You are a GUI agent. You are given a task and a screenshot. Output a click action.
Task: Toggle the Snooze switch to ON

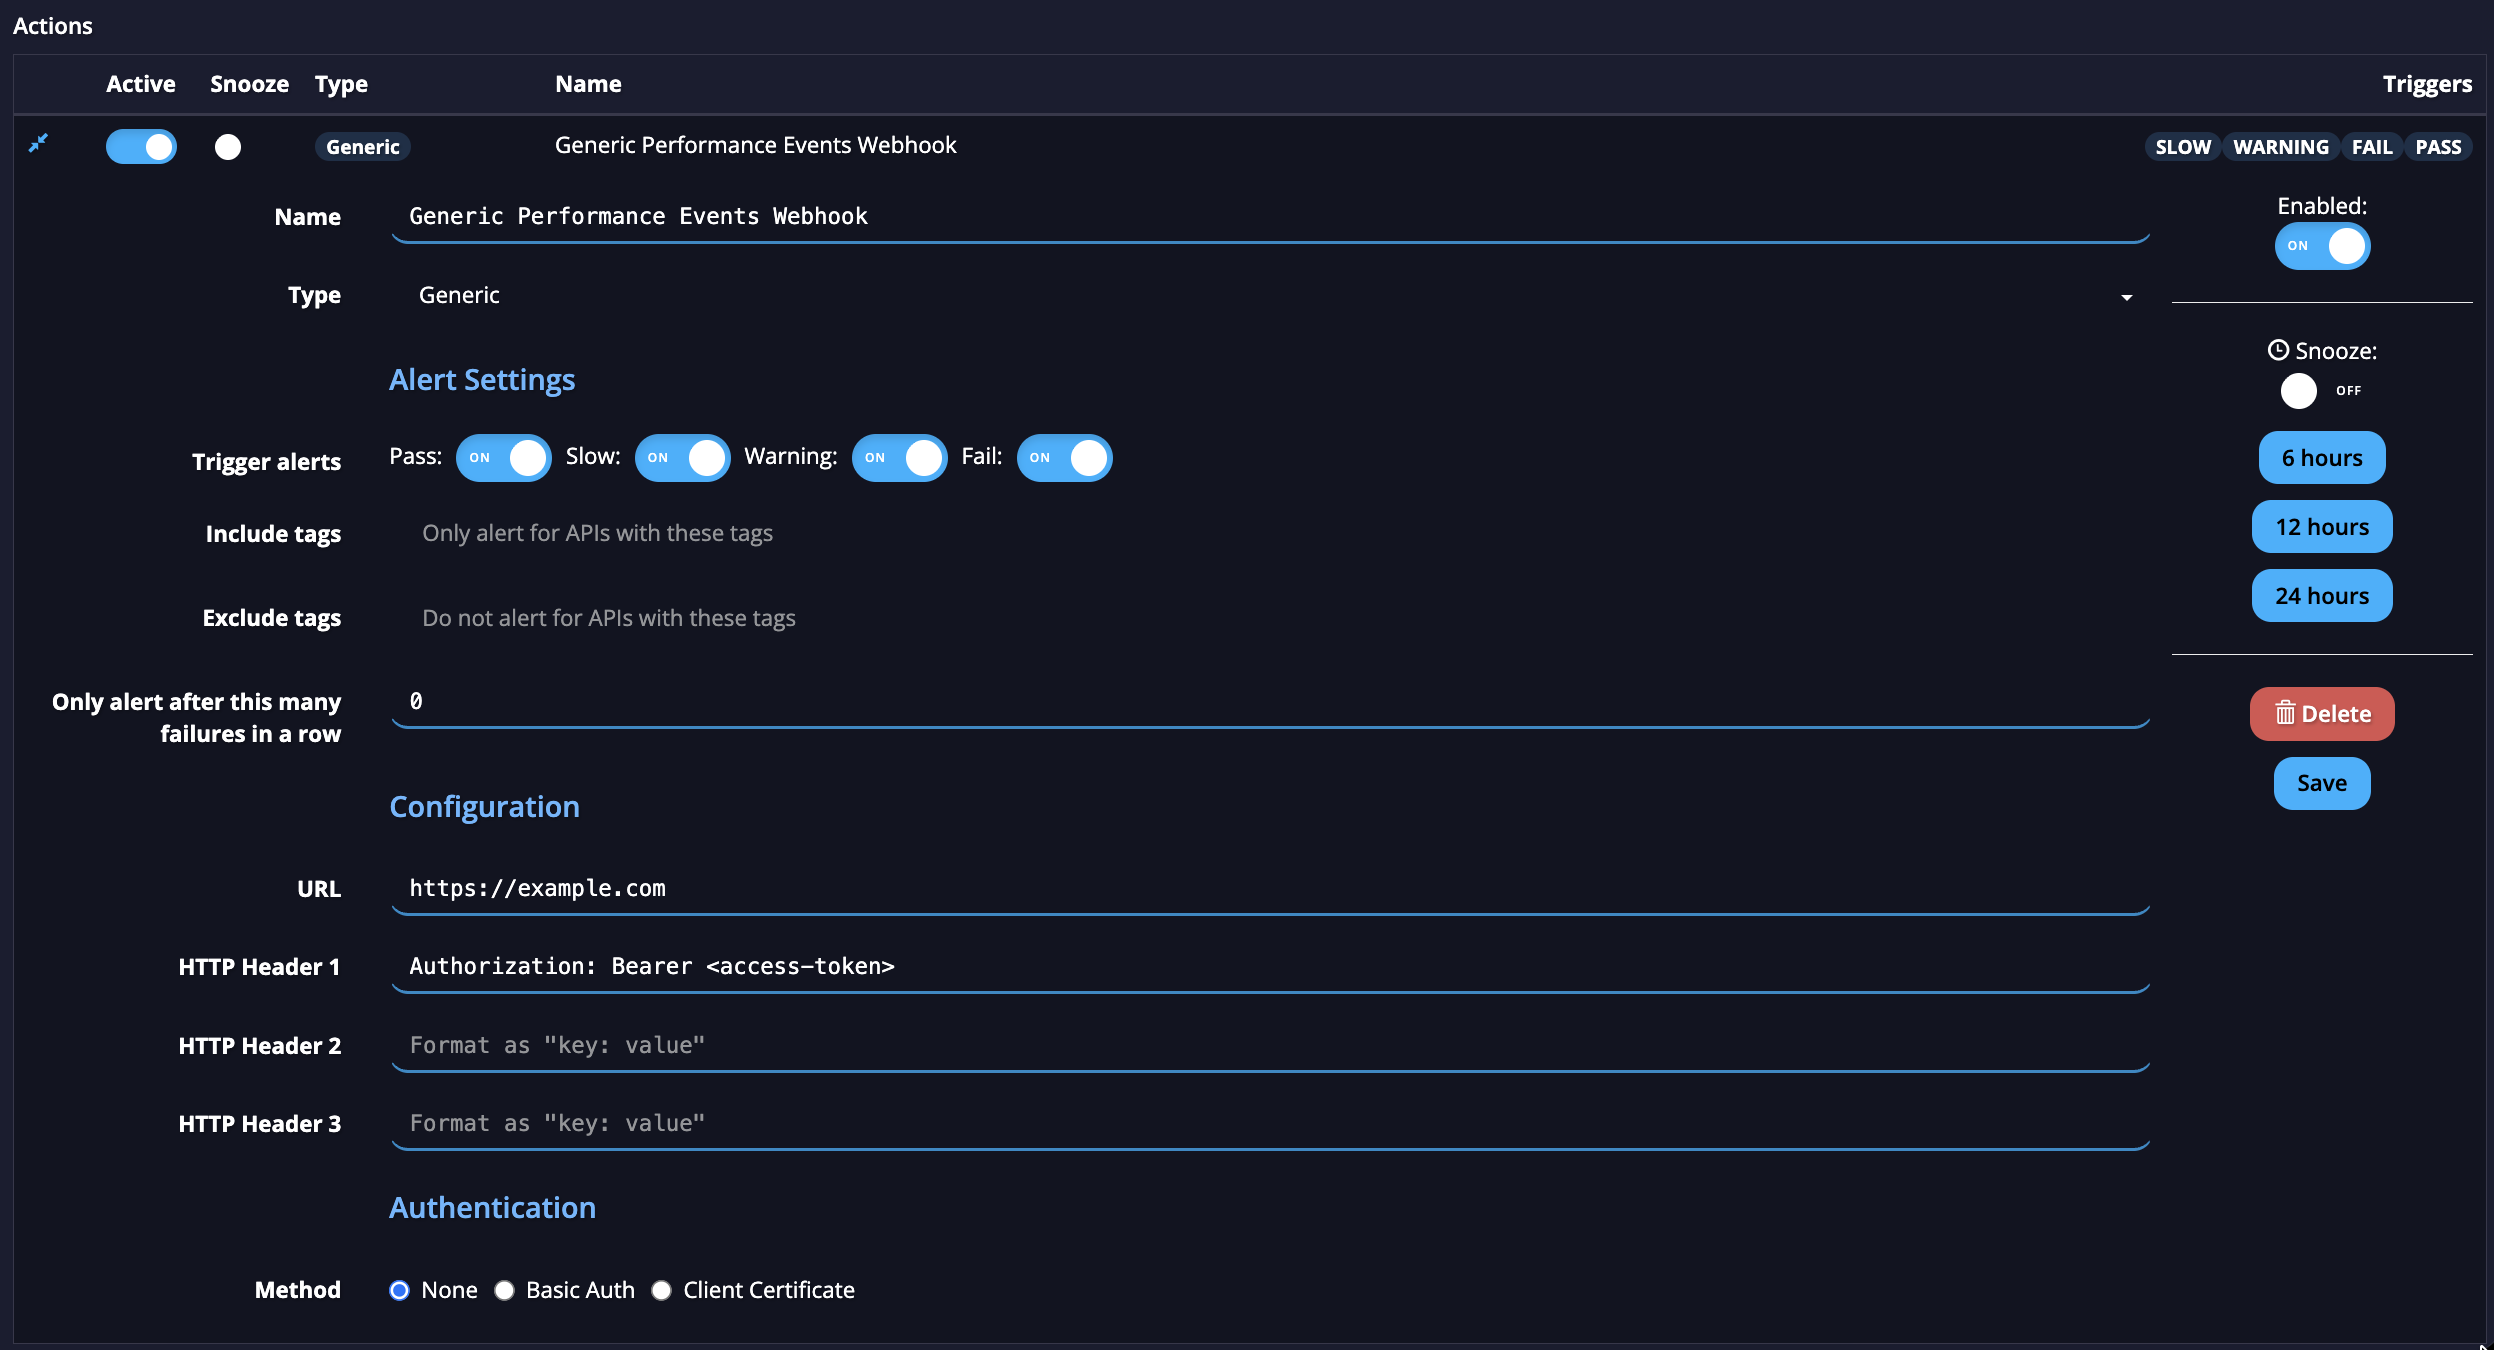(x=2300, y=391)
